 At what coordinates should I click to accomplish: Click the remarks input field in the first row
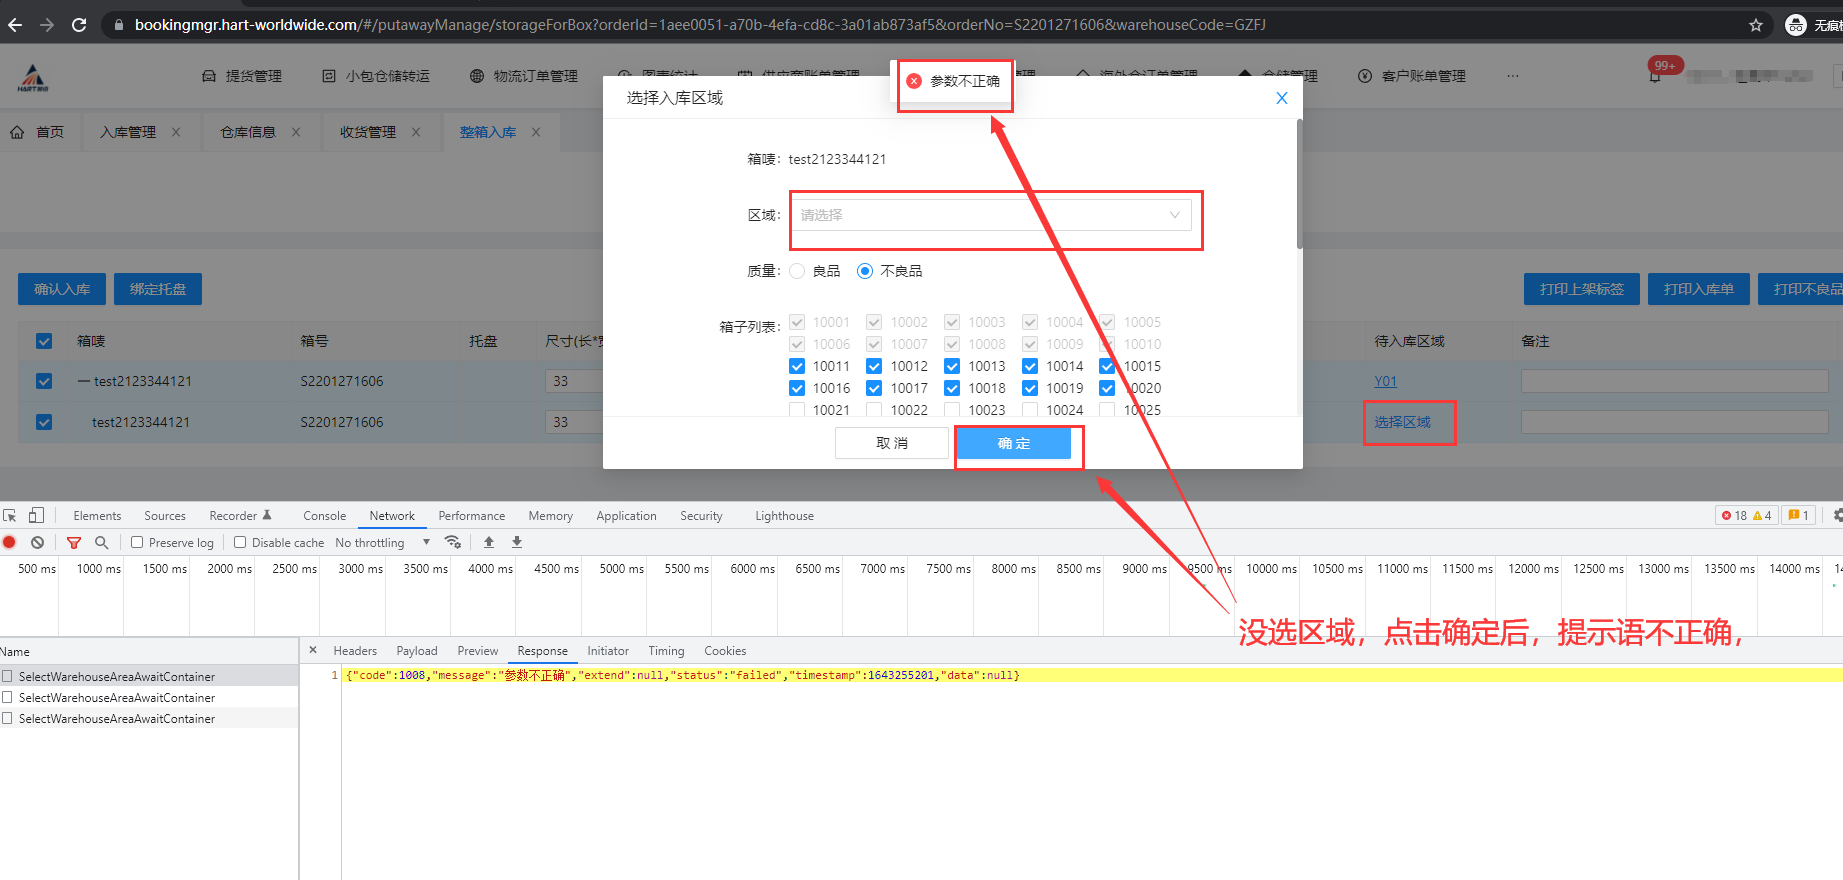click(1673, 381)
